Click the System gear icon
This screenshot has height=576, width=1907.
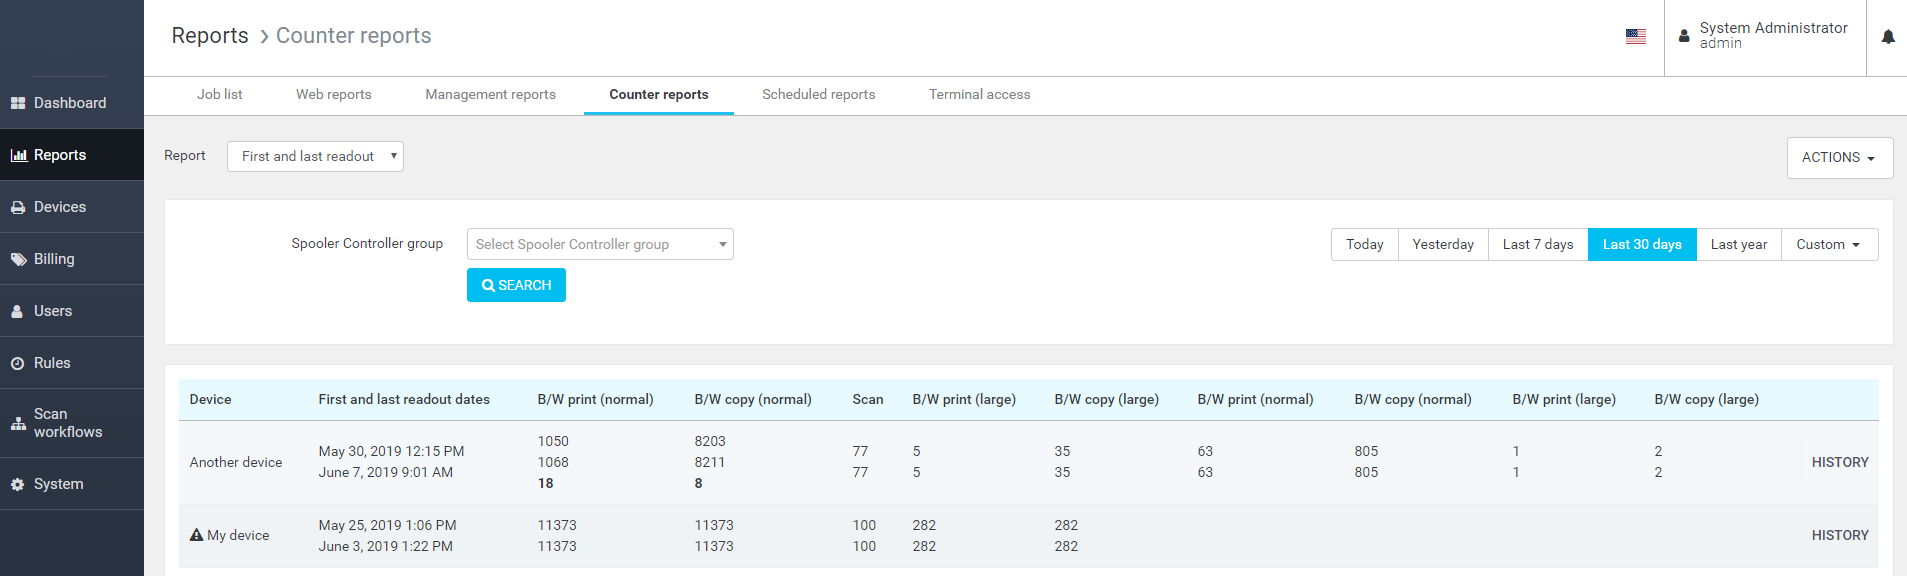(x=18, y=484)
